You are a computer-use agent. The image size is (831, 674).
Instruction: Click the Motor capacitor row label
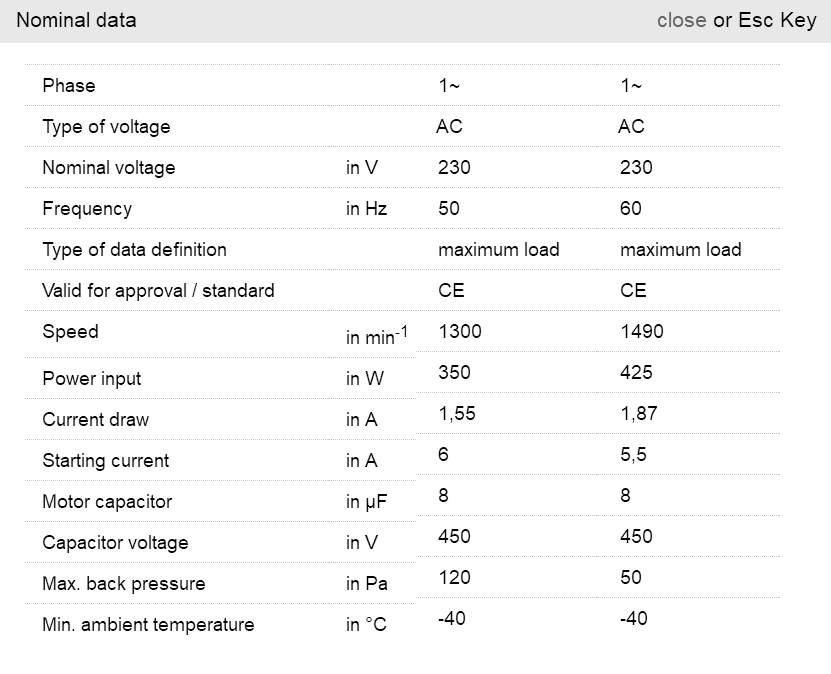[107, 502]
